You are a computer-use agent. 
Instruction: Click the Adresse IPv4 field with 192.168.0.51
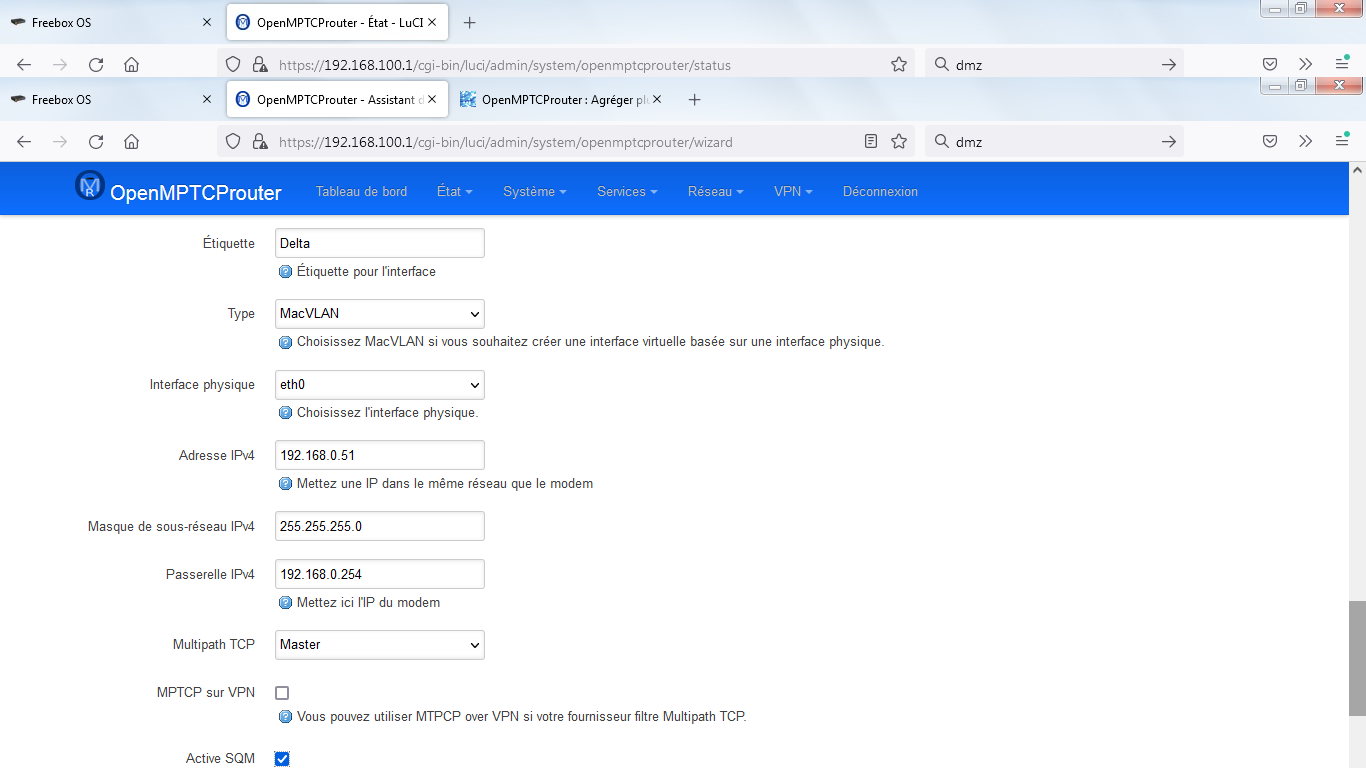380,455
